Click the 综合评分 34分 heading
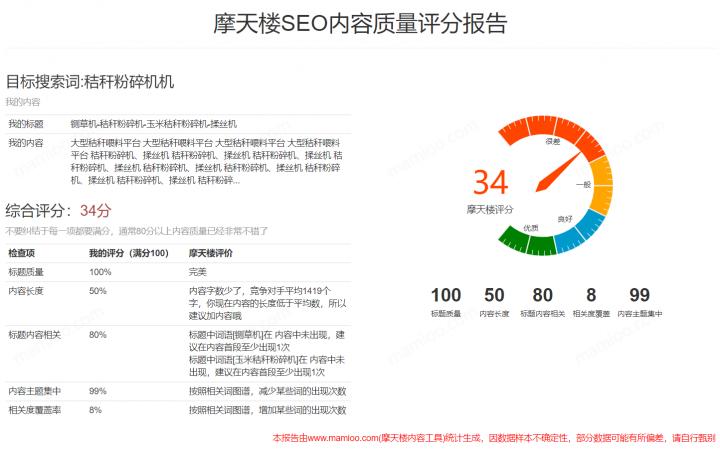The image size is (720, 456). click(58, 211)
